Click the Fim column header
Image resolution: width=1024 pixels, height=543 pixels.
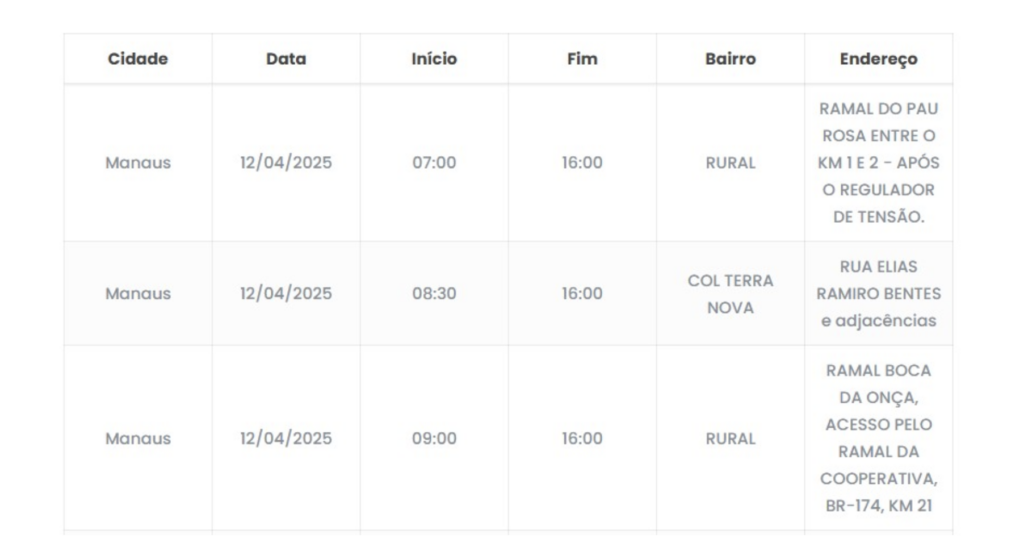tap(582, 59)
